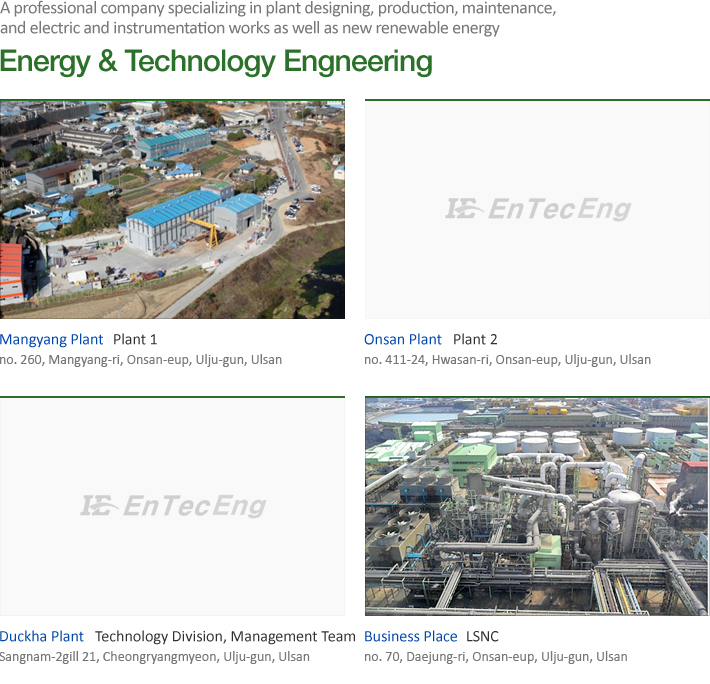Open the LSNC refinery piping photo
Viewport: 710px width, 684px height.
coord(537,506)
